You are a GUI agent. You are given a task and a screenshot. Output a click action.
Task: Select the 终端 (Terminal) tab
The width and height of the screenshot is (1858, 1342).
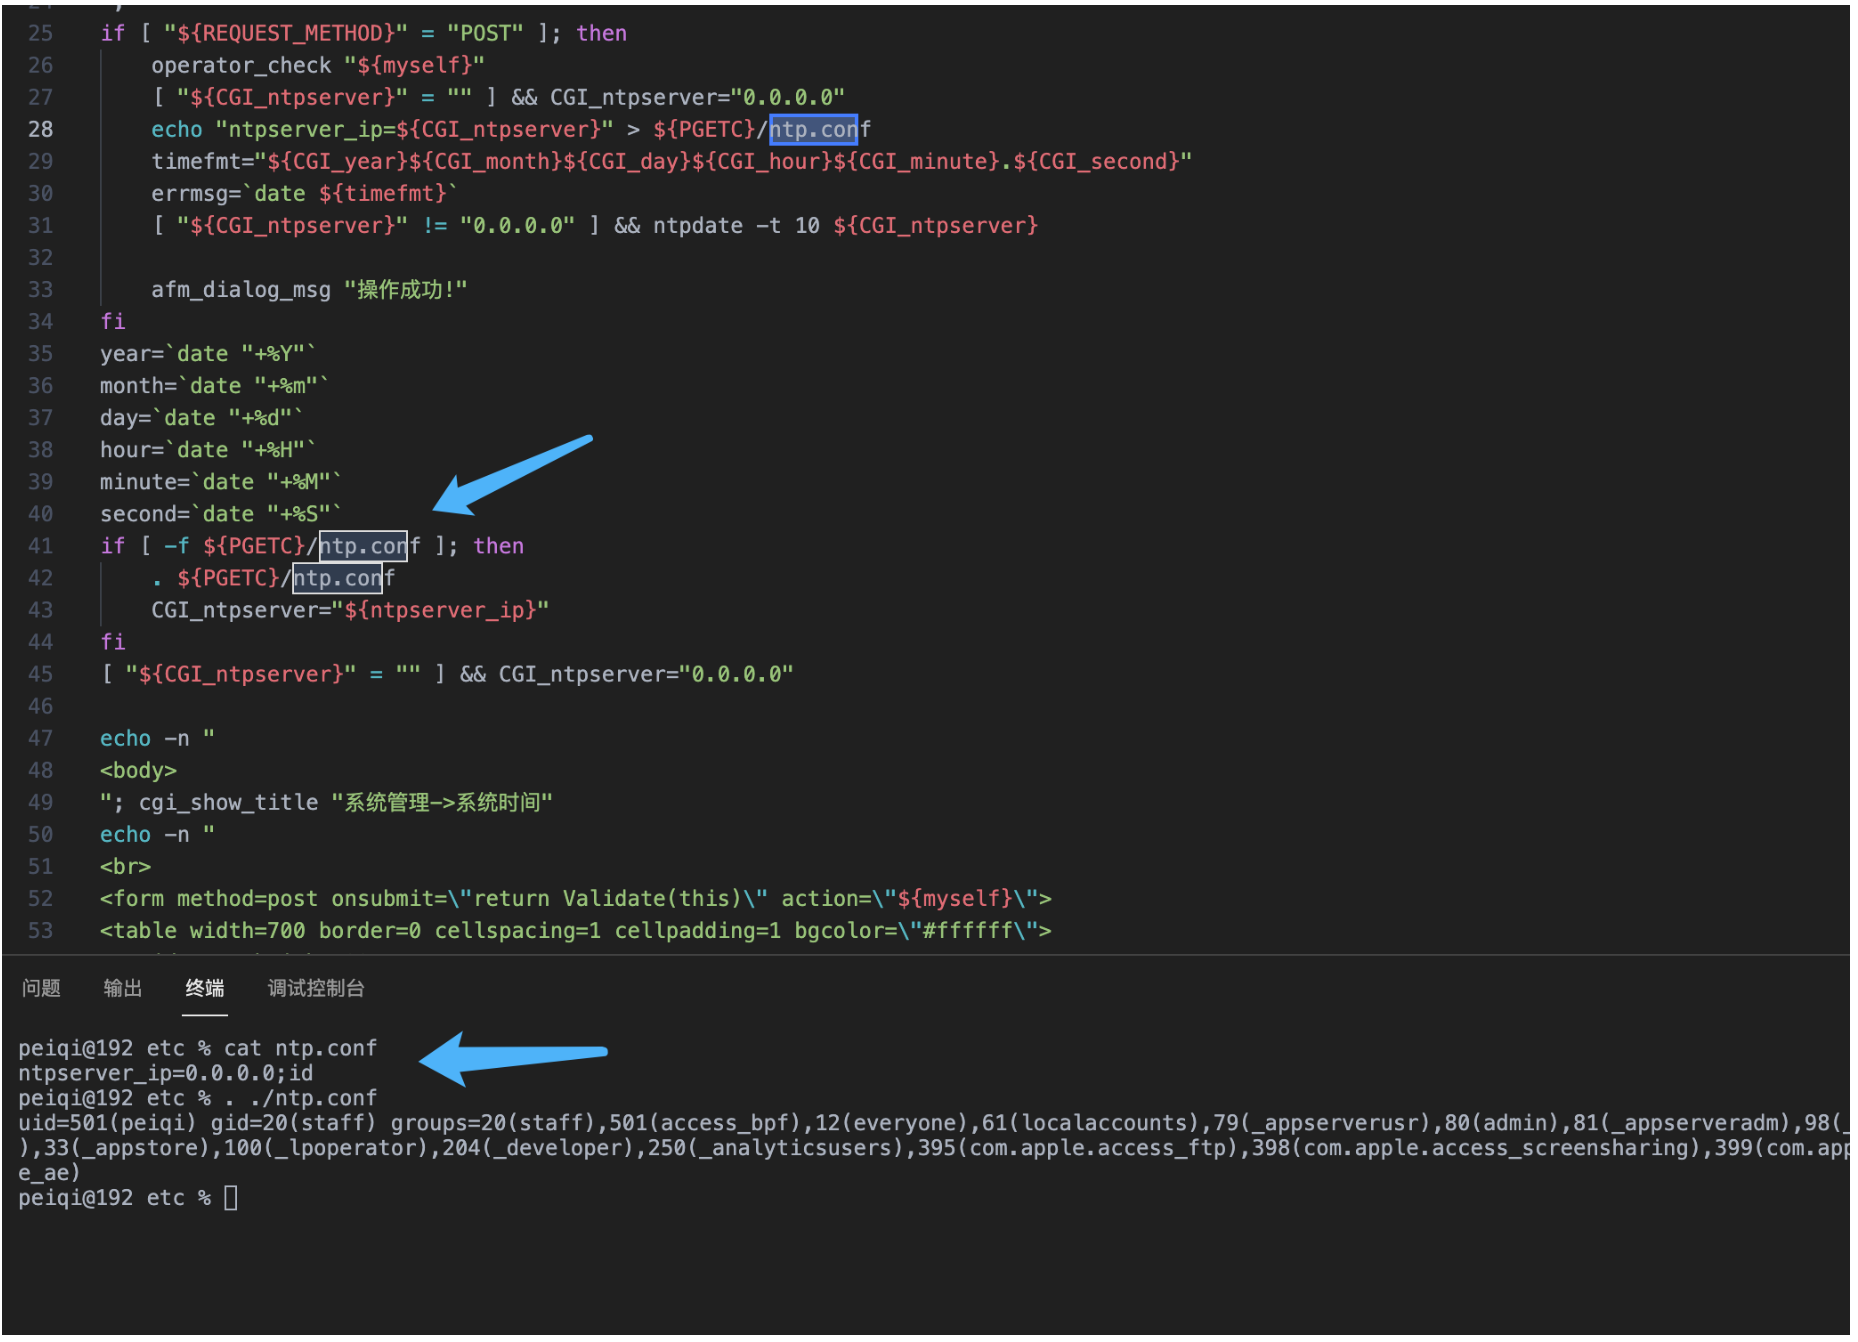click(x=204, y=988)
